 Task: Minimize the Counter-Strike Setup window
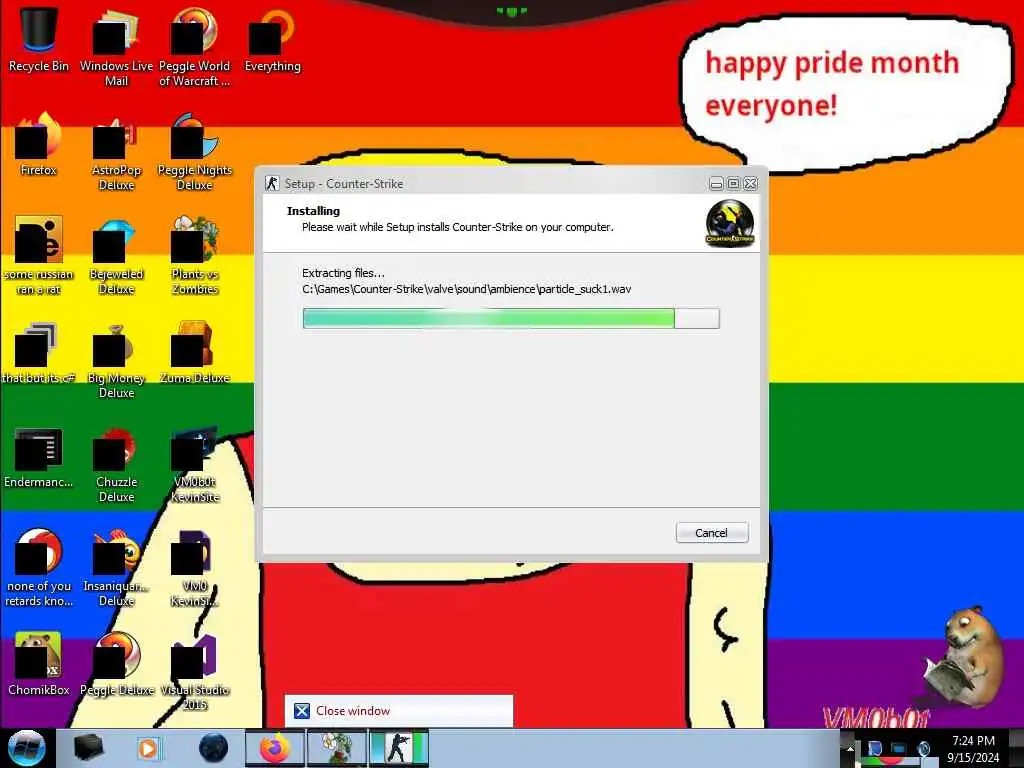(716, 184)
